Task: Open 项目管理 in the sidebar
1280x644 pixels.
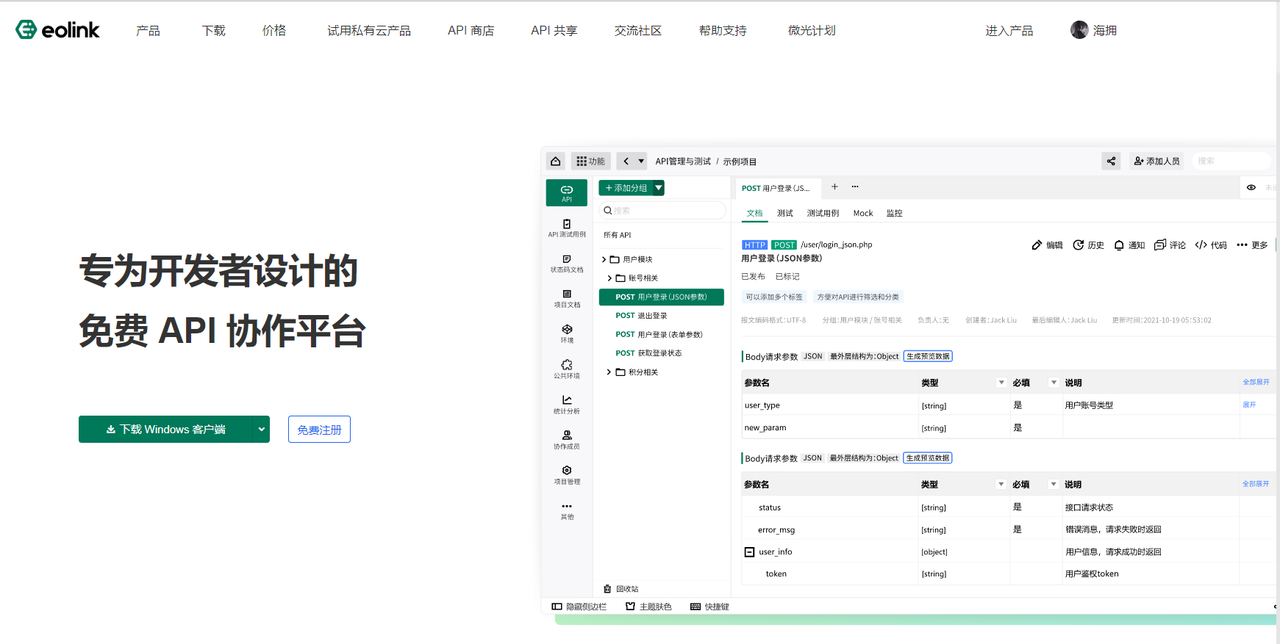Action: tap(567, 475)
